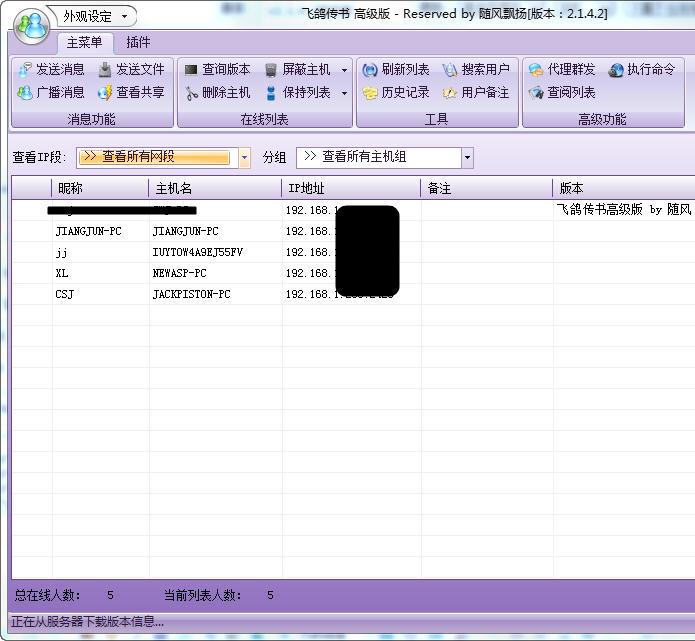Click the Block Host (屏蔽主机) icon
The height and width of the screenshot is (641, 695).
(x=271, y=70)
